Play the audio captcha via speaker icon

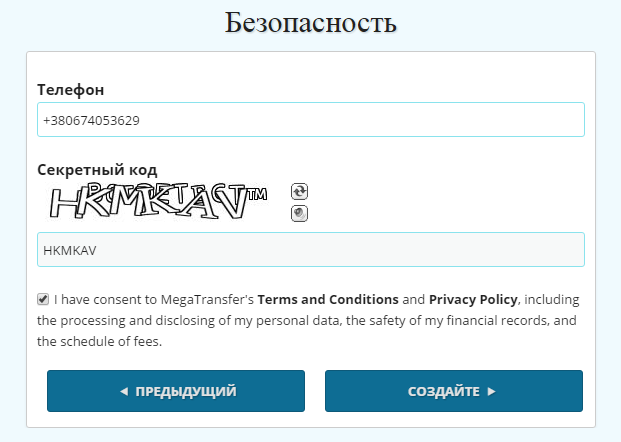tap(299, 214)
